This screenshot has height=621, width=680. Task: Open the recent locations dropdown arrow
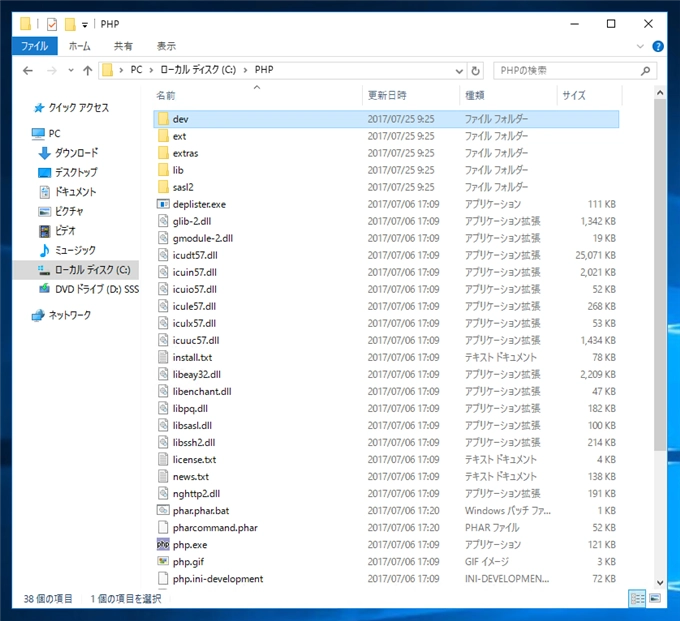pyautogui.click(x=71, y=70)
